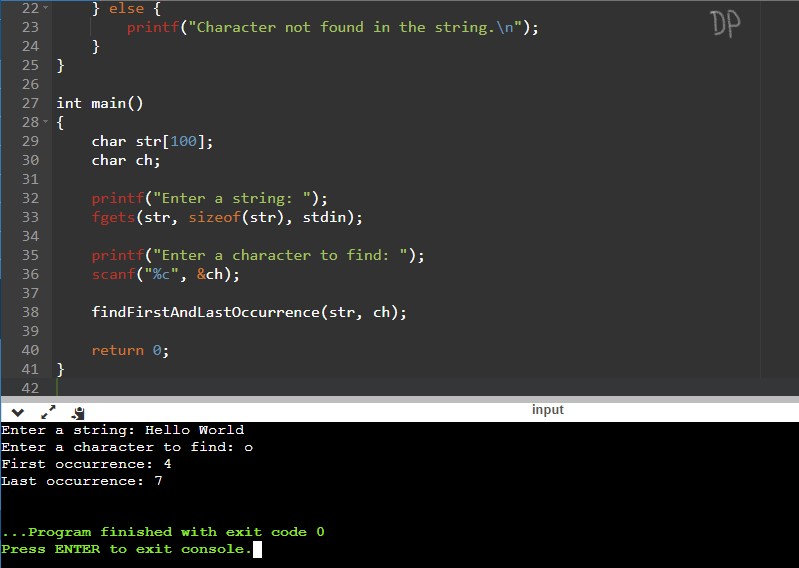Click the 'Character not found in the string' printf
The width and height of the screenshot is (799, 568).
click(x=333, y=27)
